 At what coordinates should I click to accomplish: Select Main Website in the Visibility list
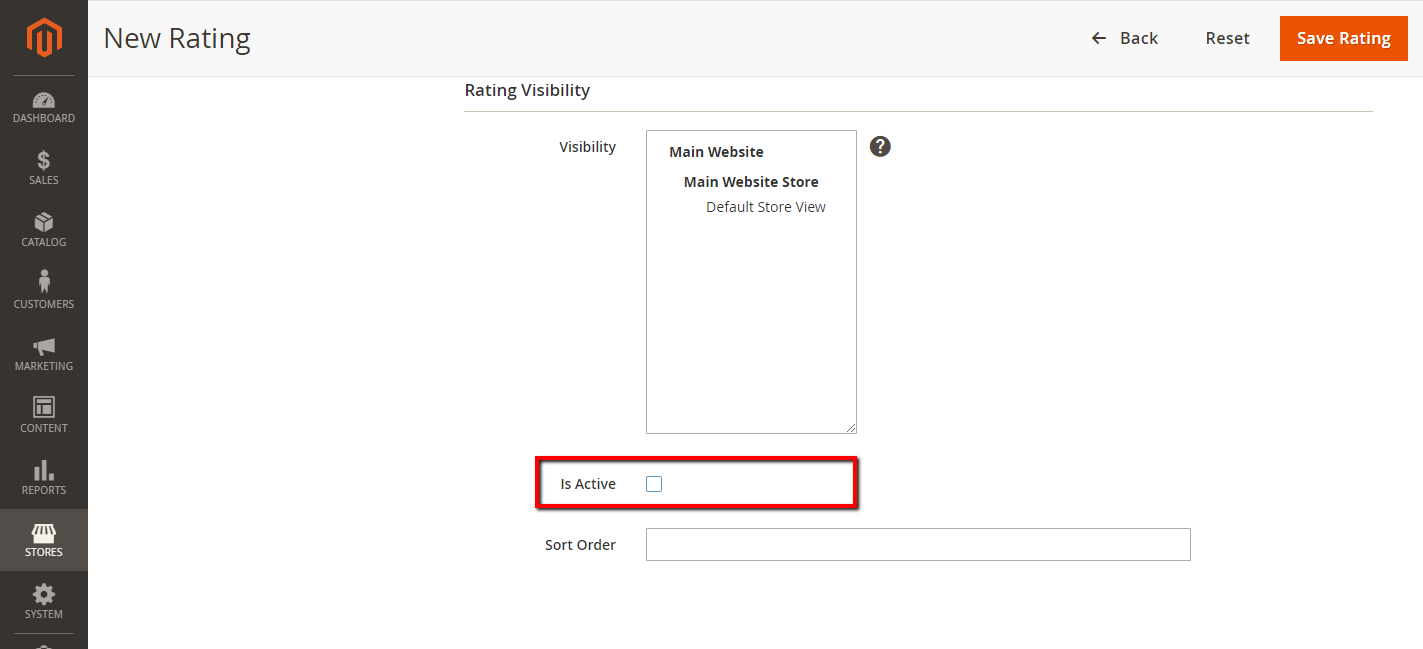click(x=715, y=151)
